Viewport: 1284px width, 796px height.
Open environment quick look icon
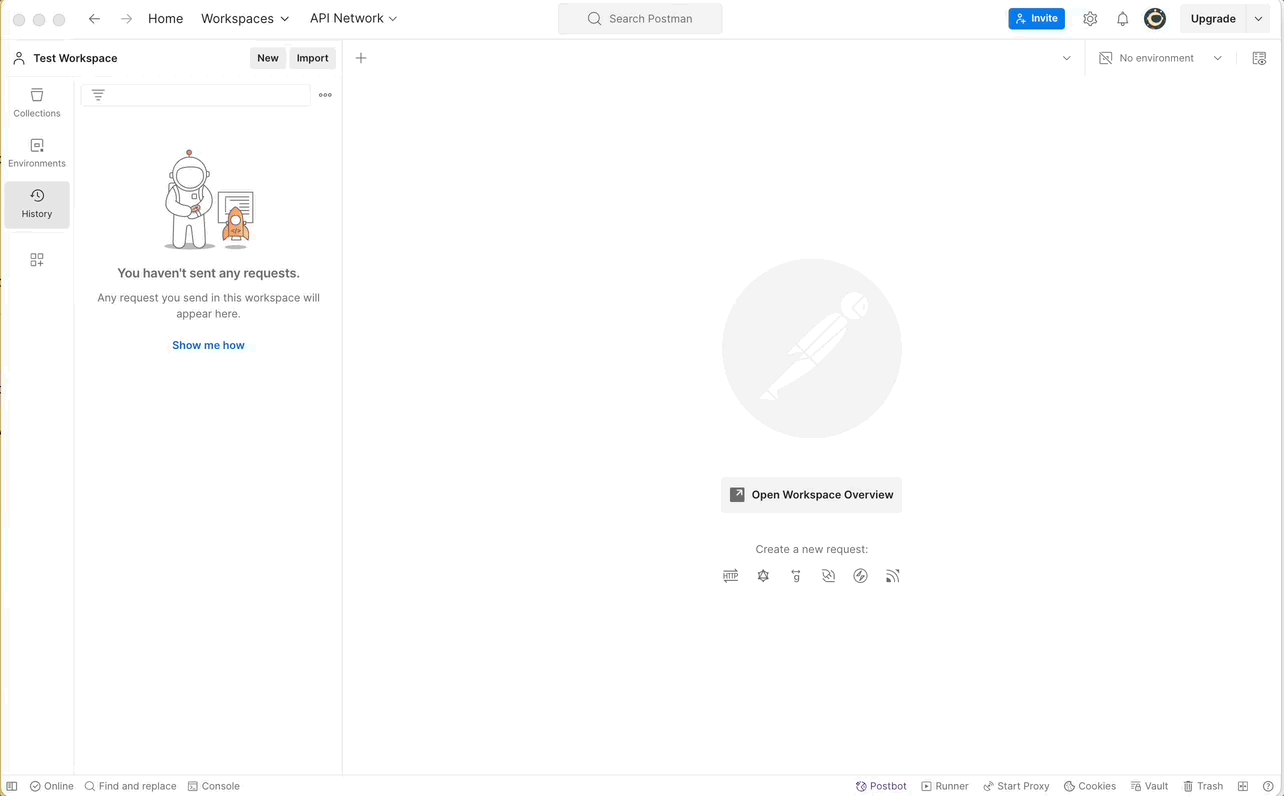click(x=1259, y=58)
